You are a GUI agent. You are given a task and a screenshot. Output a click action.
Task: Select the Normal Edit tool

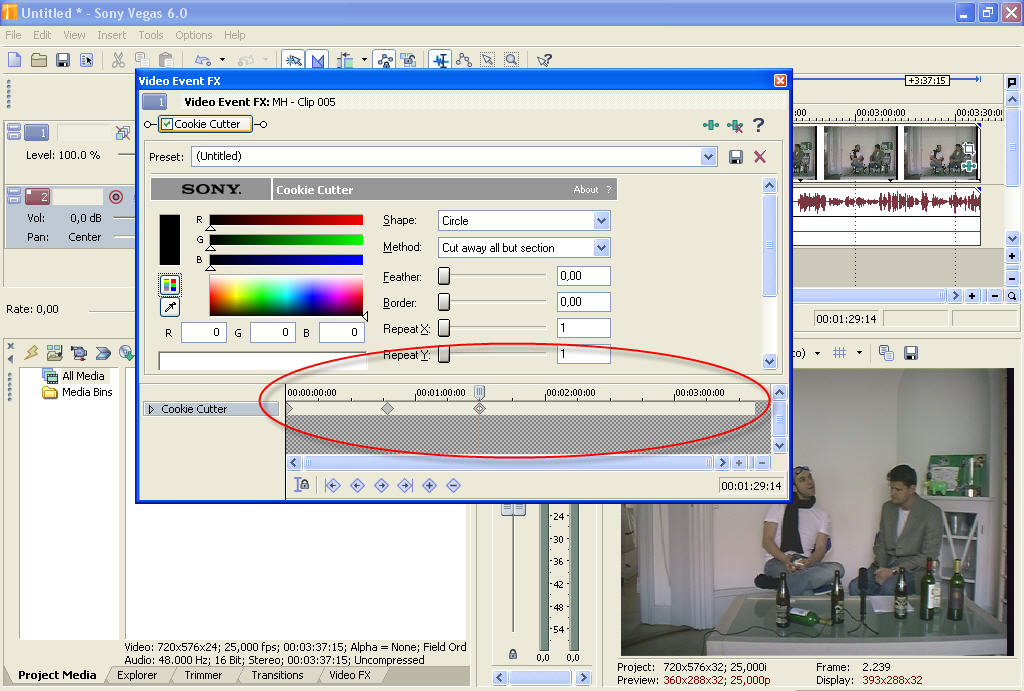click(441, 60)
